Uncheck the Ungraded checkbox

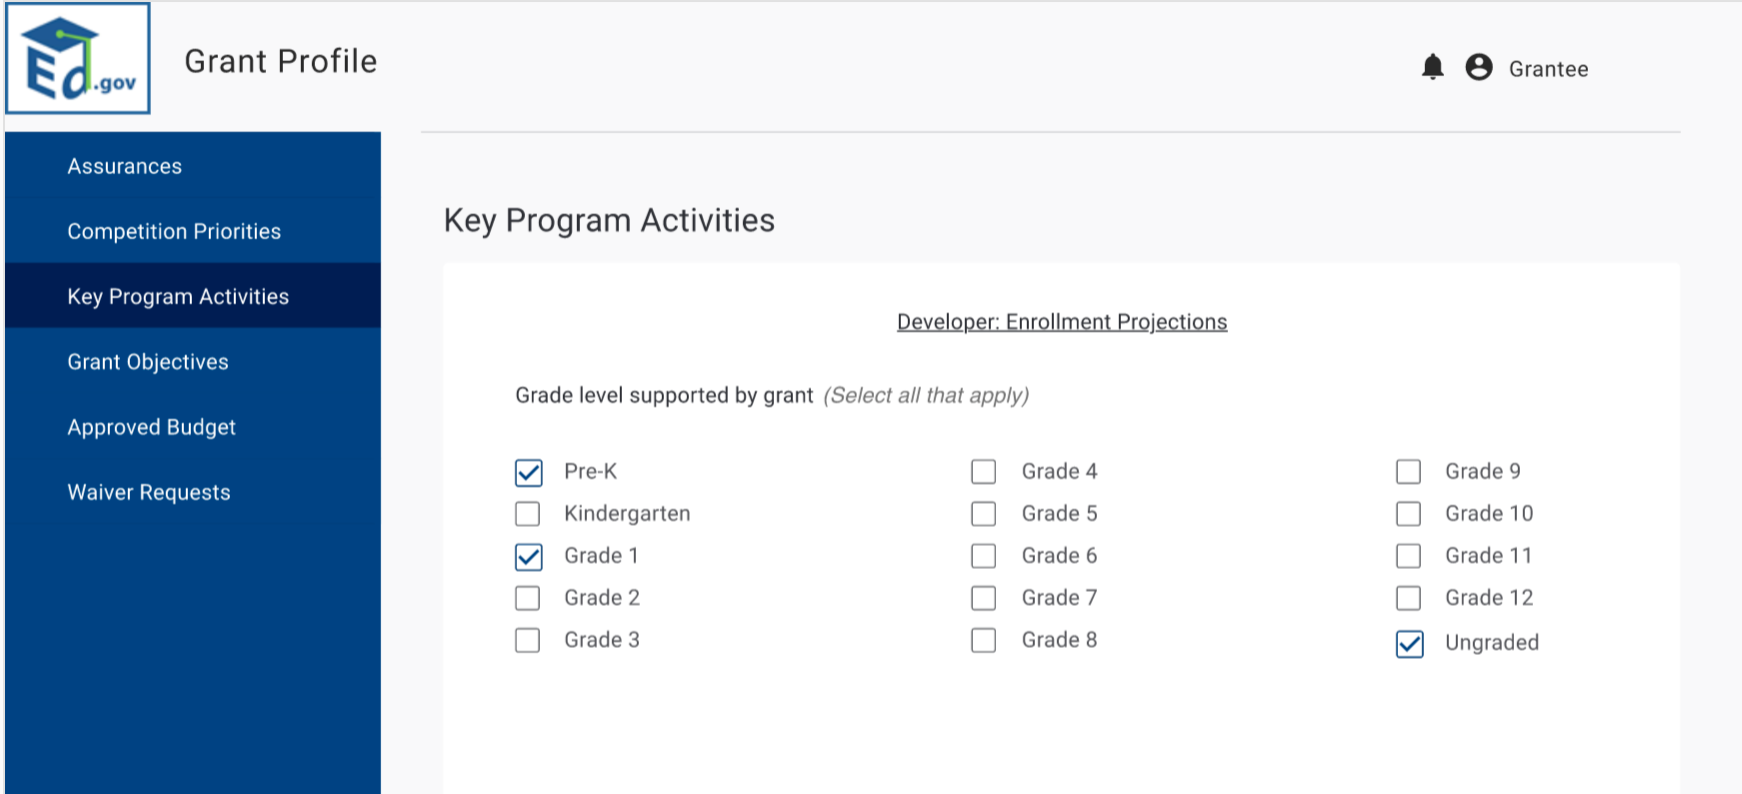[1409, 644]
